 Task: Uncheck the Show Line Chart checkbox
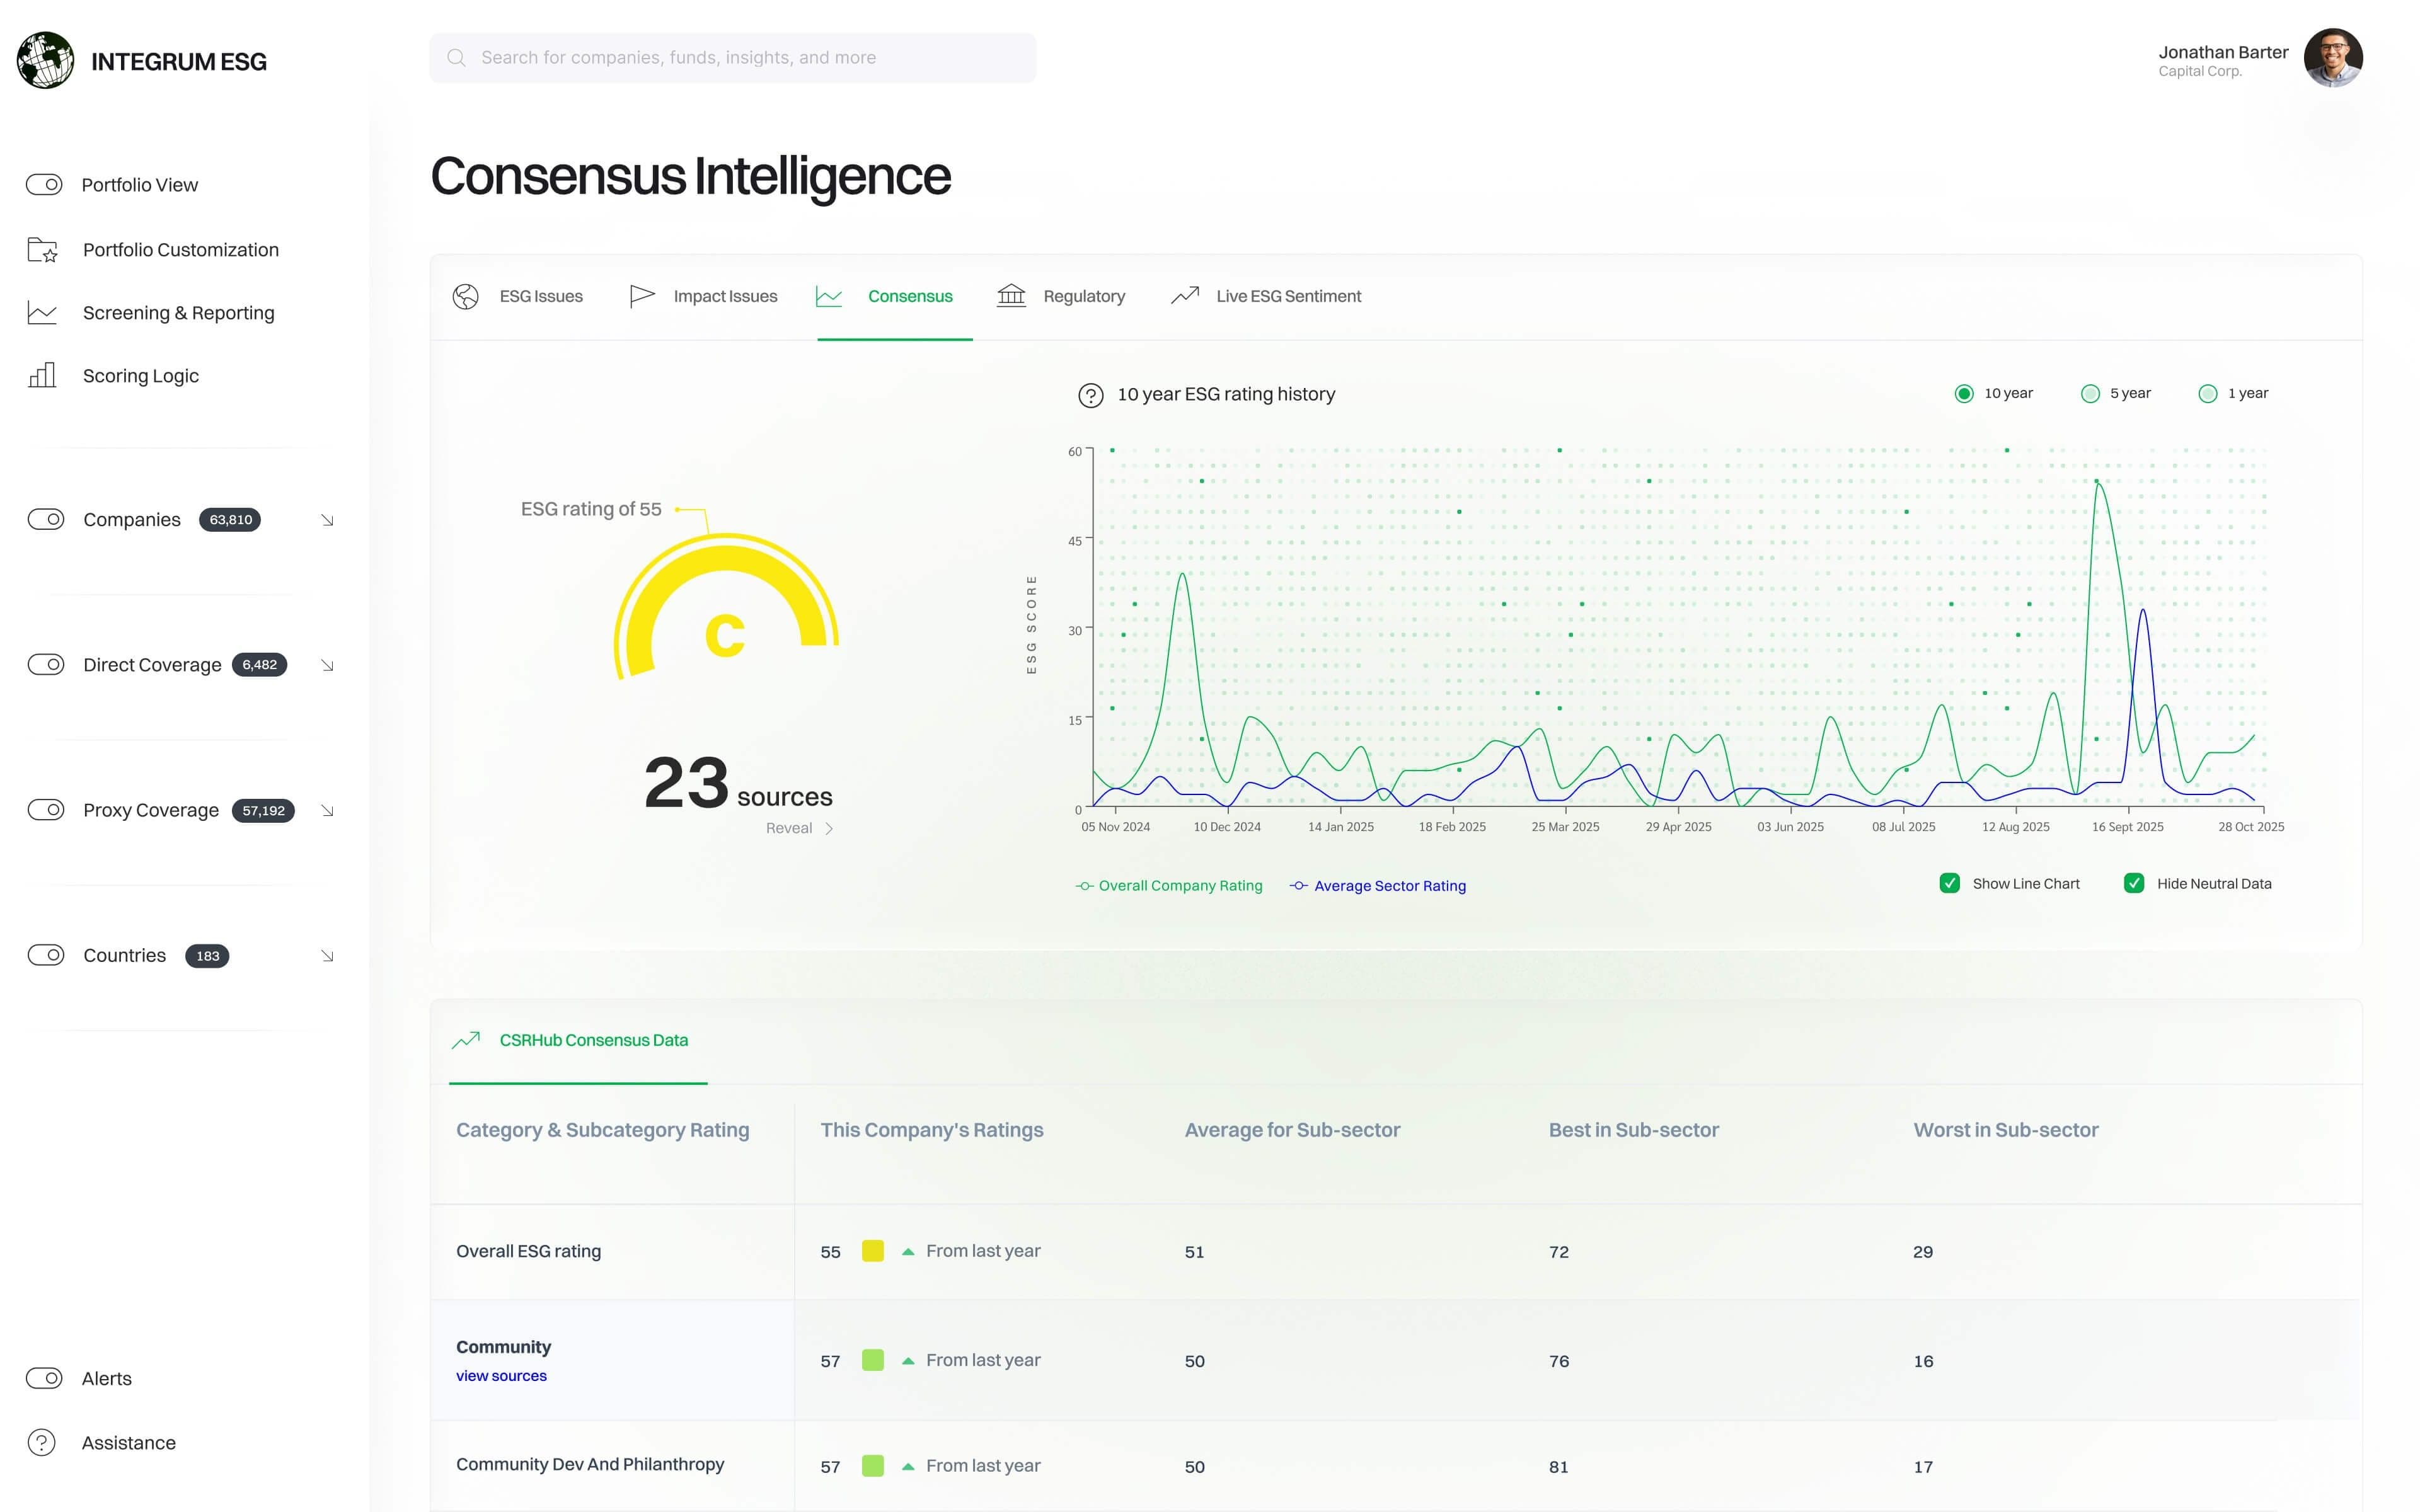tap(1949, 883)
